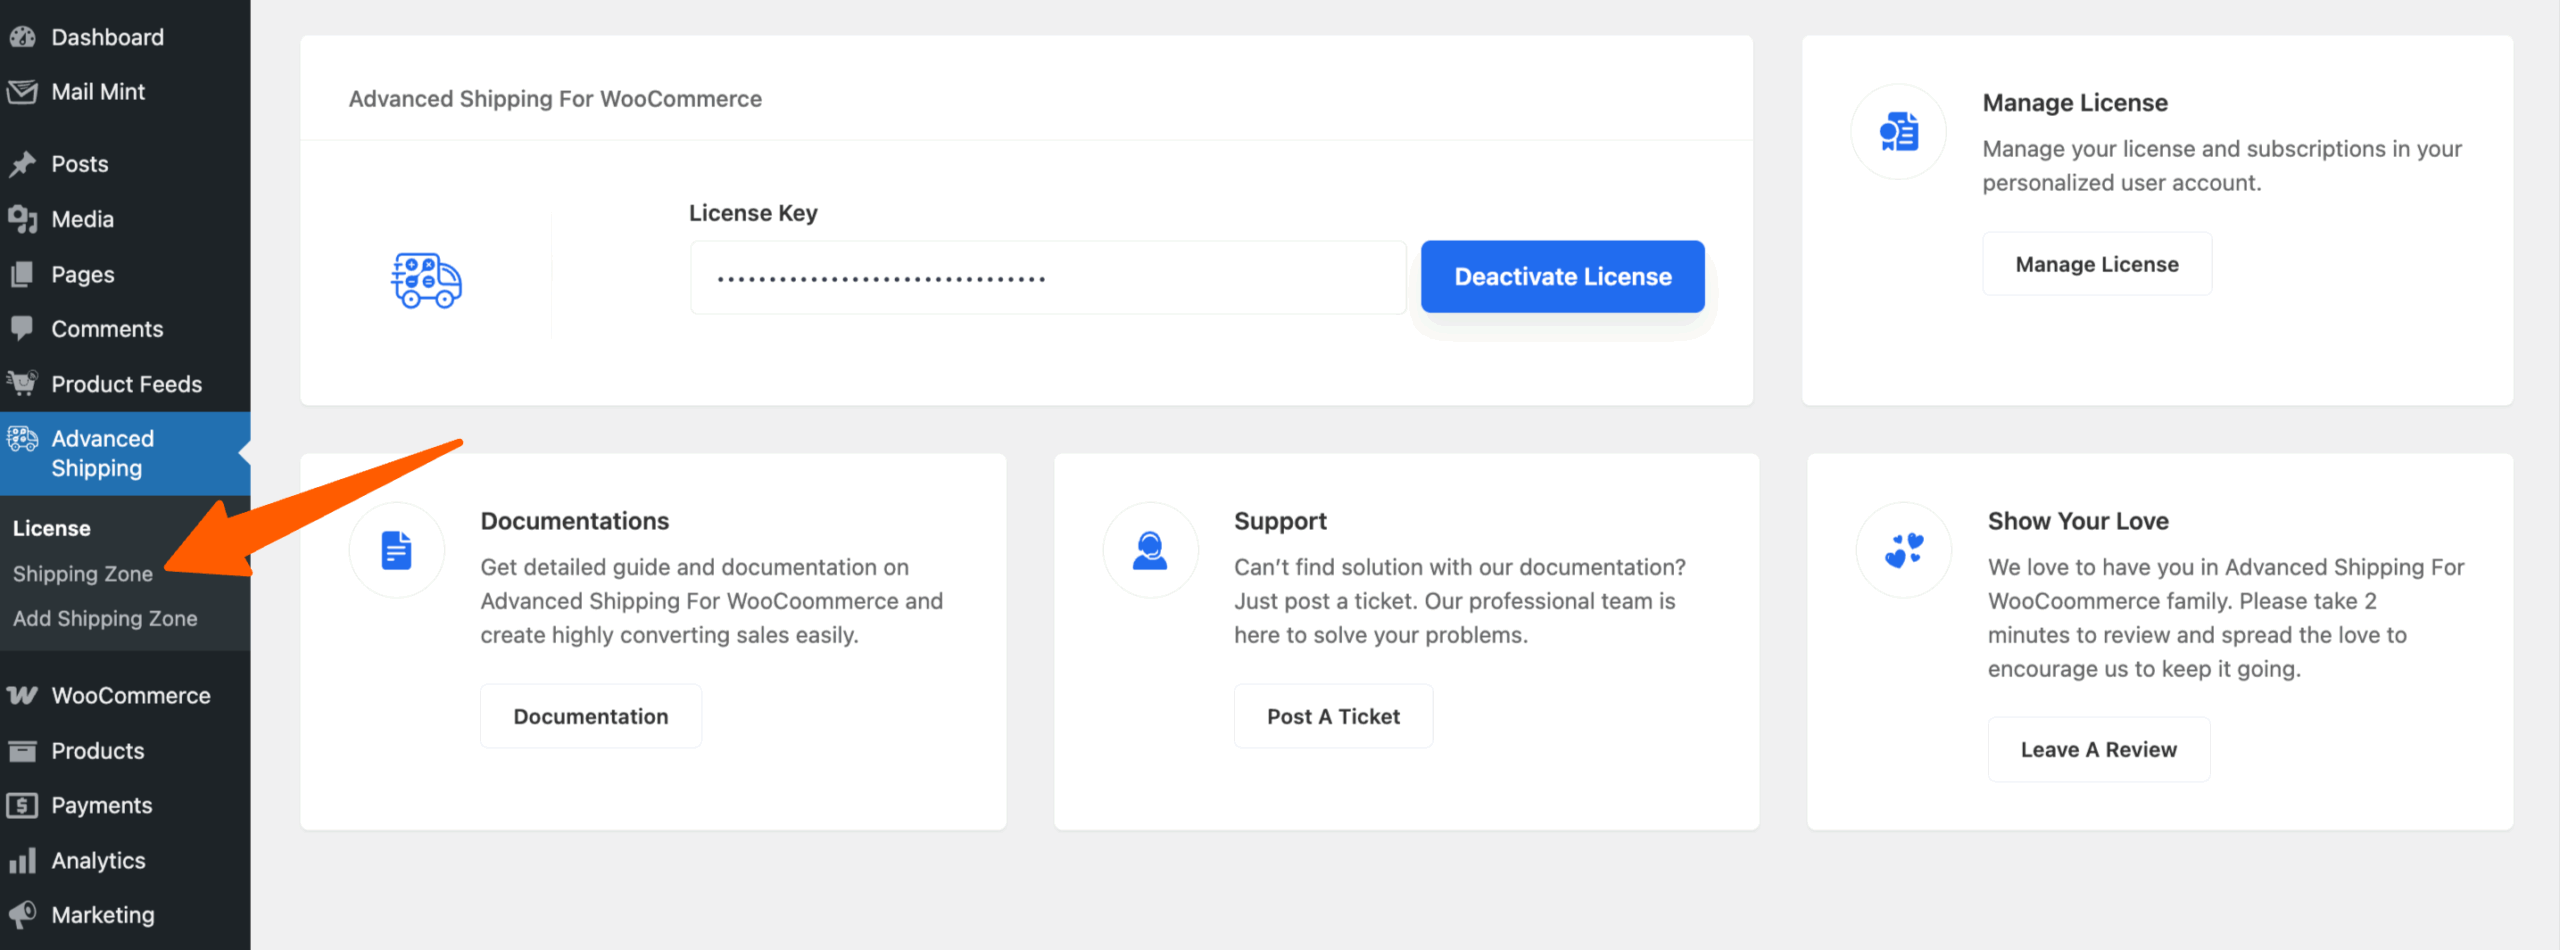Image resolution: width=2560 pixels, height=950 pixels.
Task: Click Leave A Review button
Action: [2098, 749]
